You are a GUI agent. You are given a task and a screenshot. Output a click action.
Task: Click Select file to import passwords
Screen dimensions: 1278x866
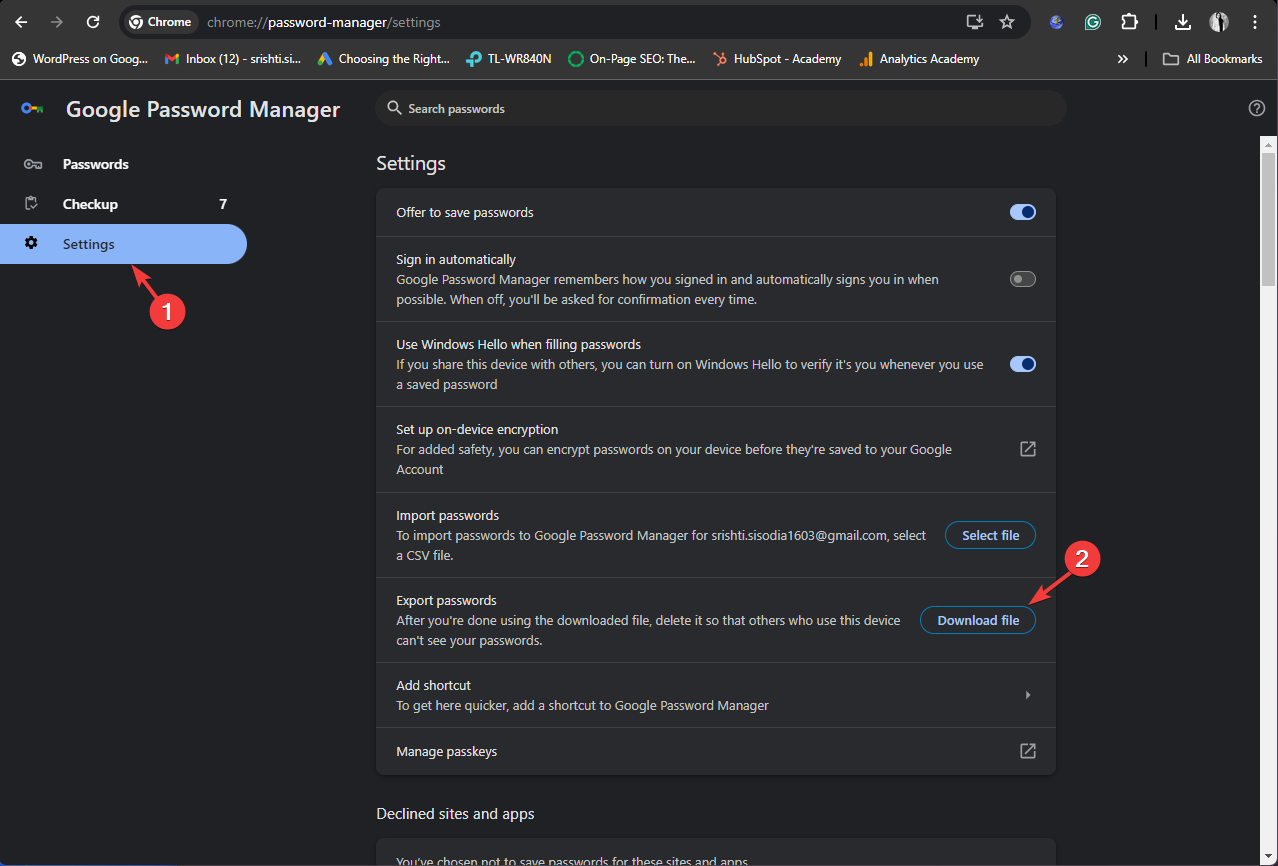[990, 535]
